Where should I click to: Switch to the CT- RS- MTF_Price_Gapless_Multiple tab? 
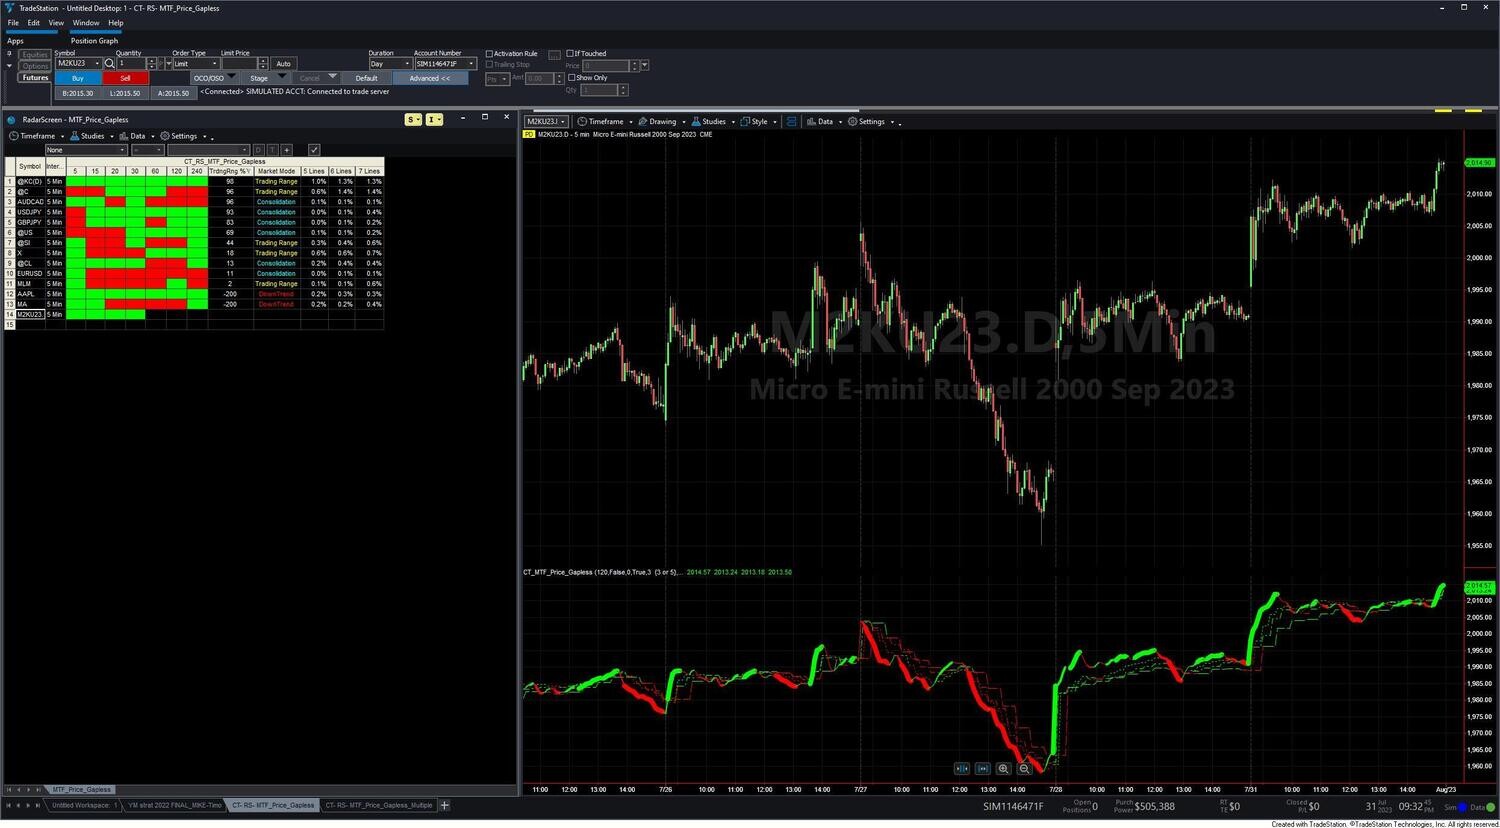(x=378, y=805)
